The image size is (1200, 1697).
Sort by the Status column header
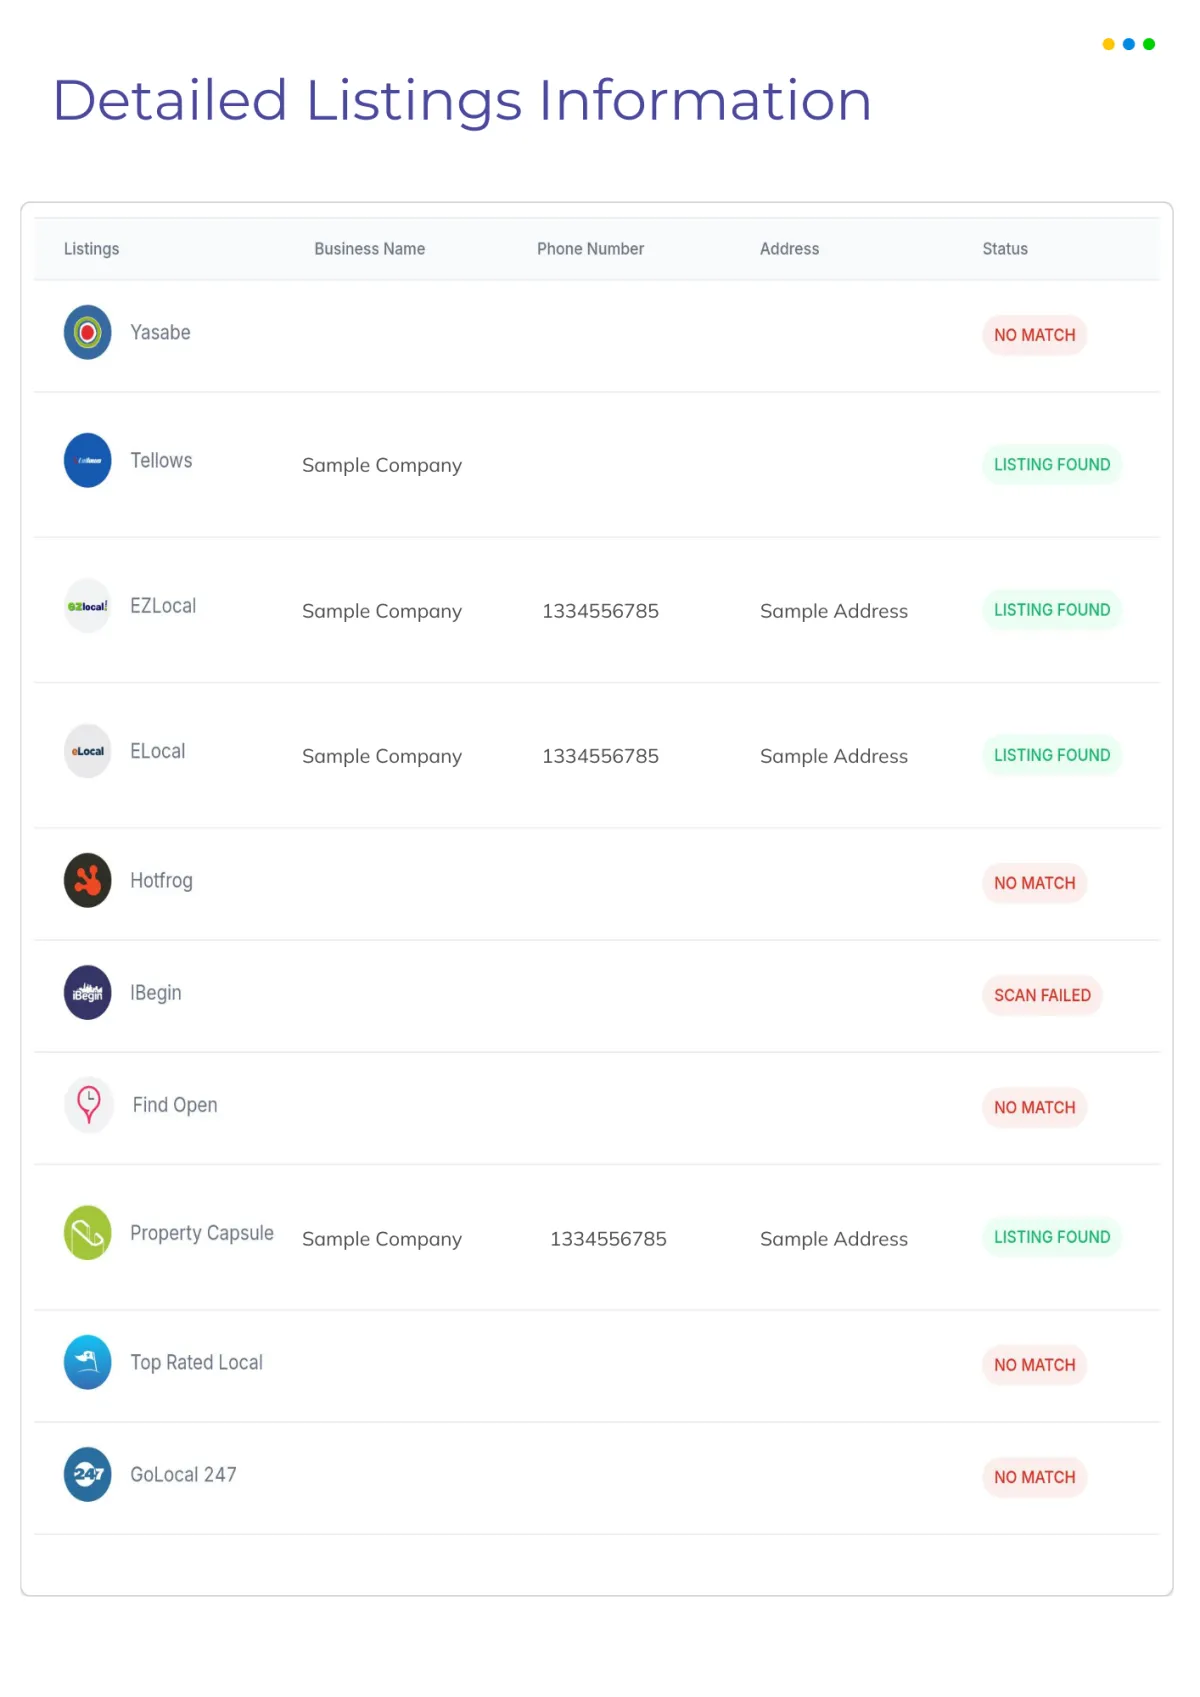tap(1005, 249)
